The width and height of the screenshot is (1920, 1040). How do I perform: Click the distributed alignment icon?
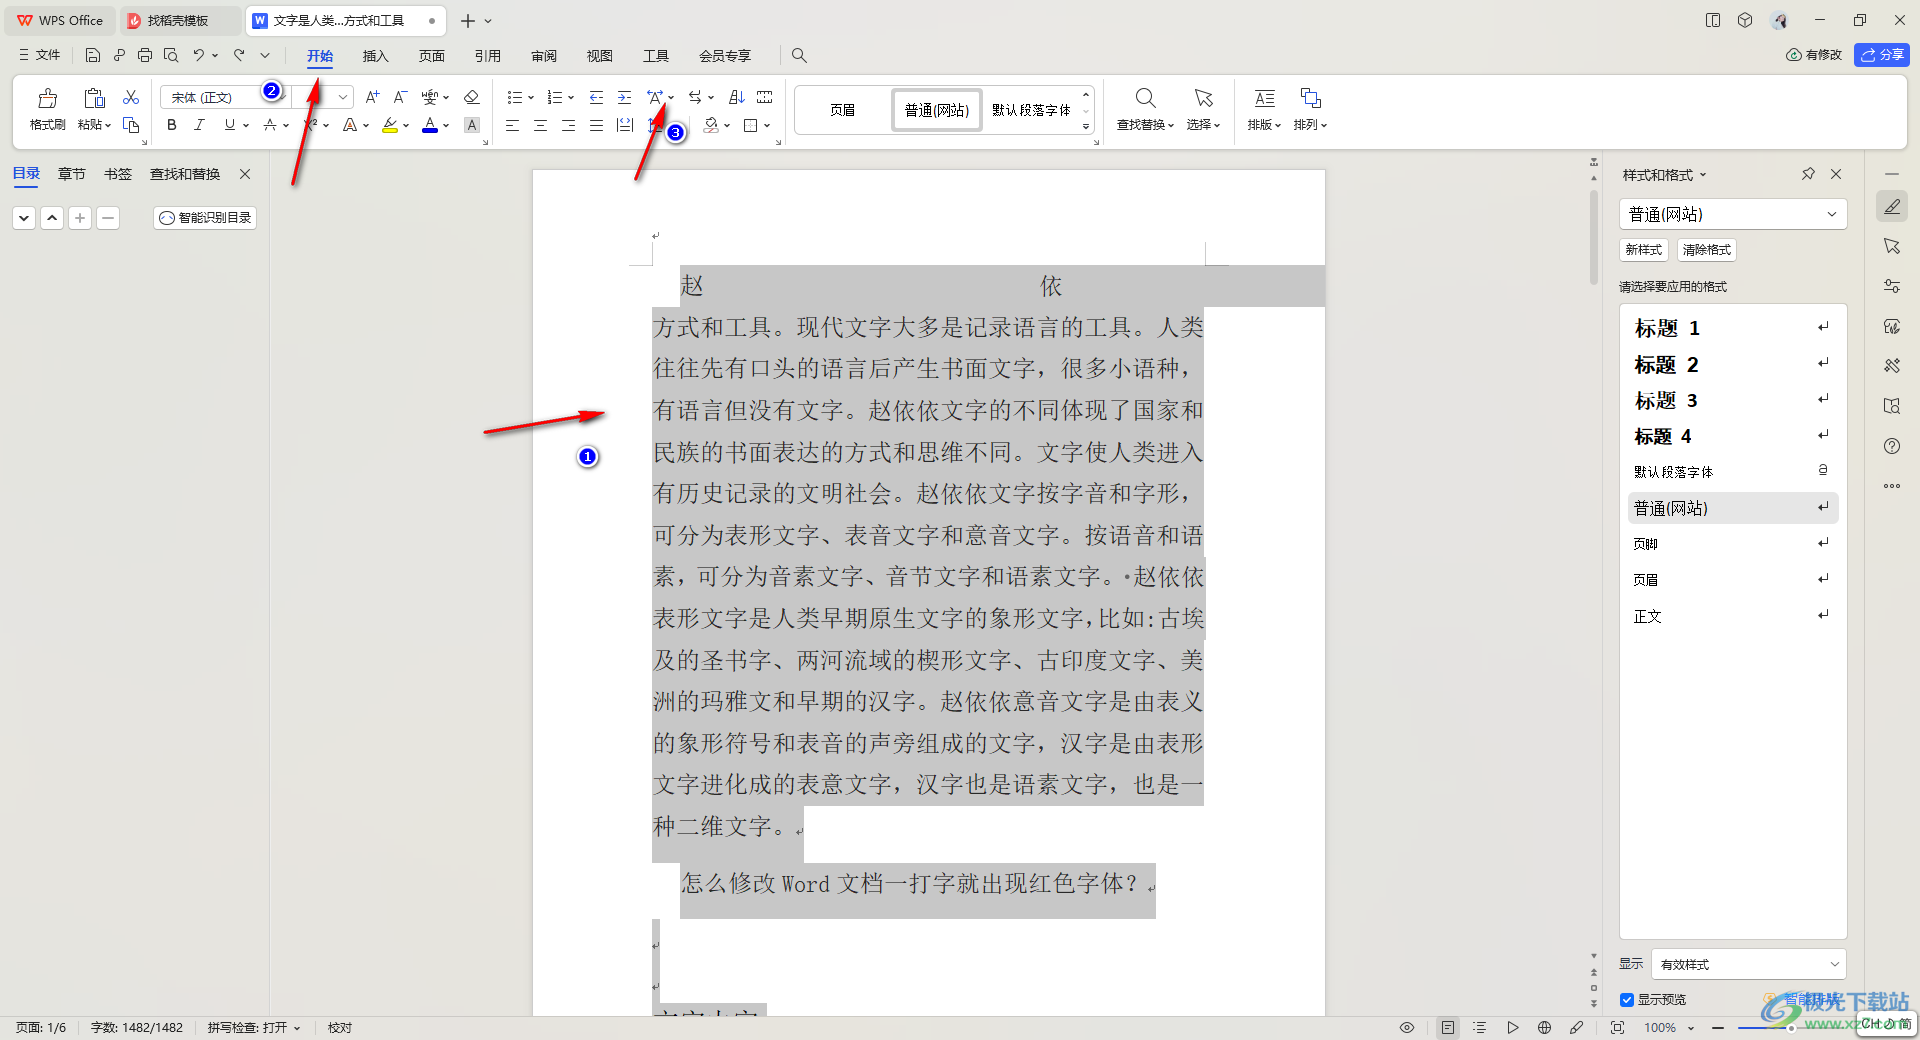click(625, 125)
